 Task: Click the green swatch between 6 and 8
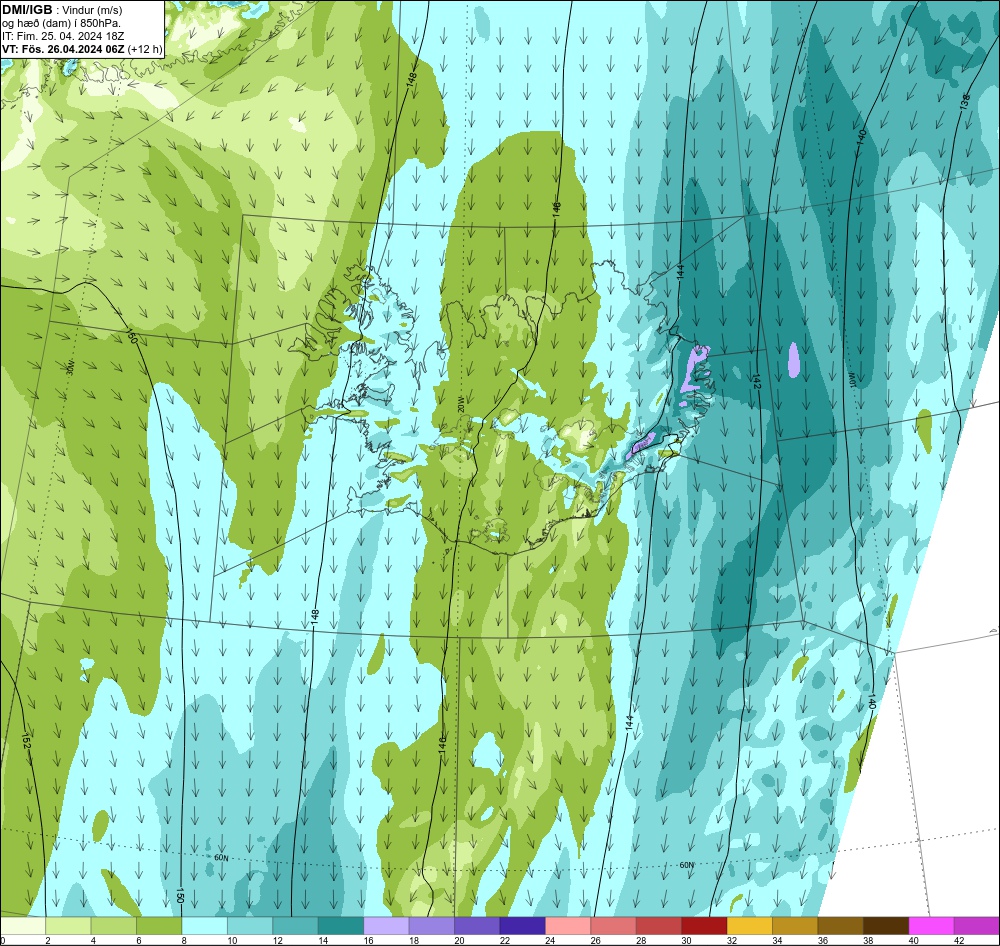(x=159, y=926)
